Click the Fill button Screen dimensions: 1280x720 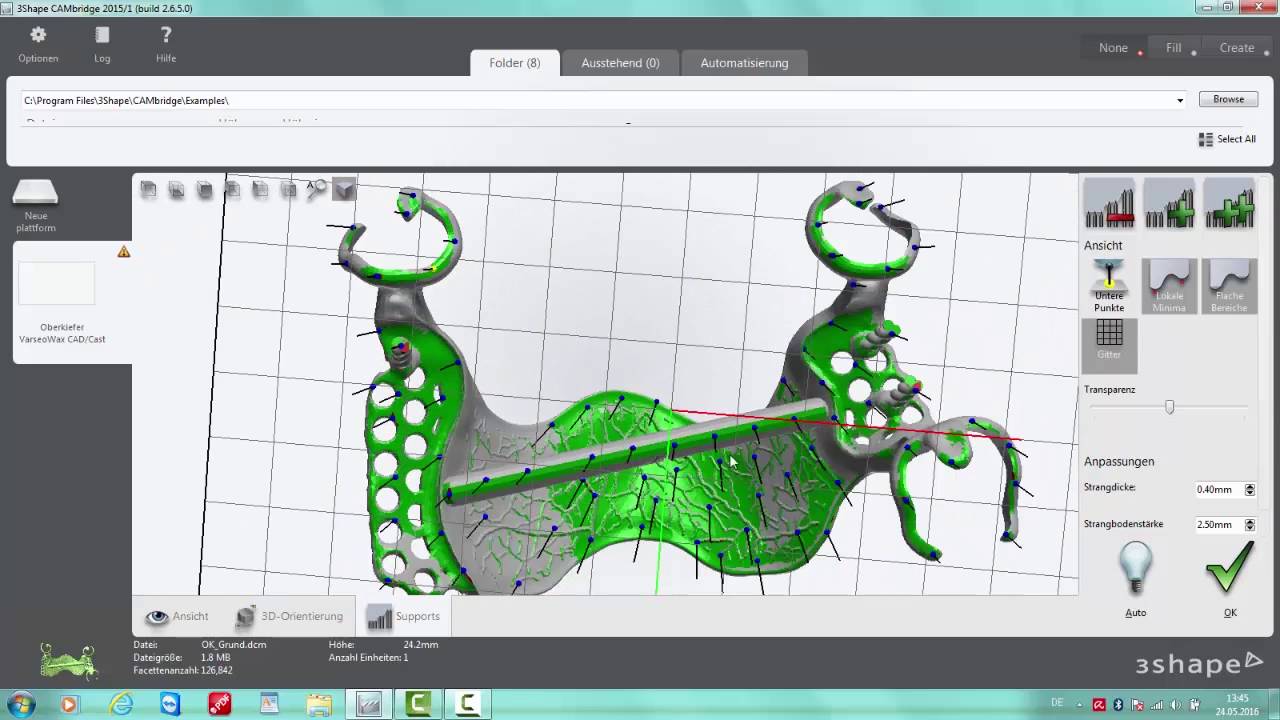pos(1173,48)
